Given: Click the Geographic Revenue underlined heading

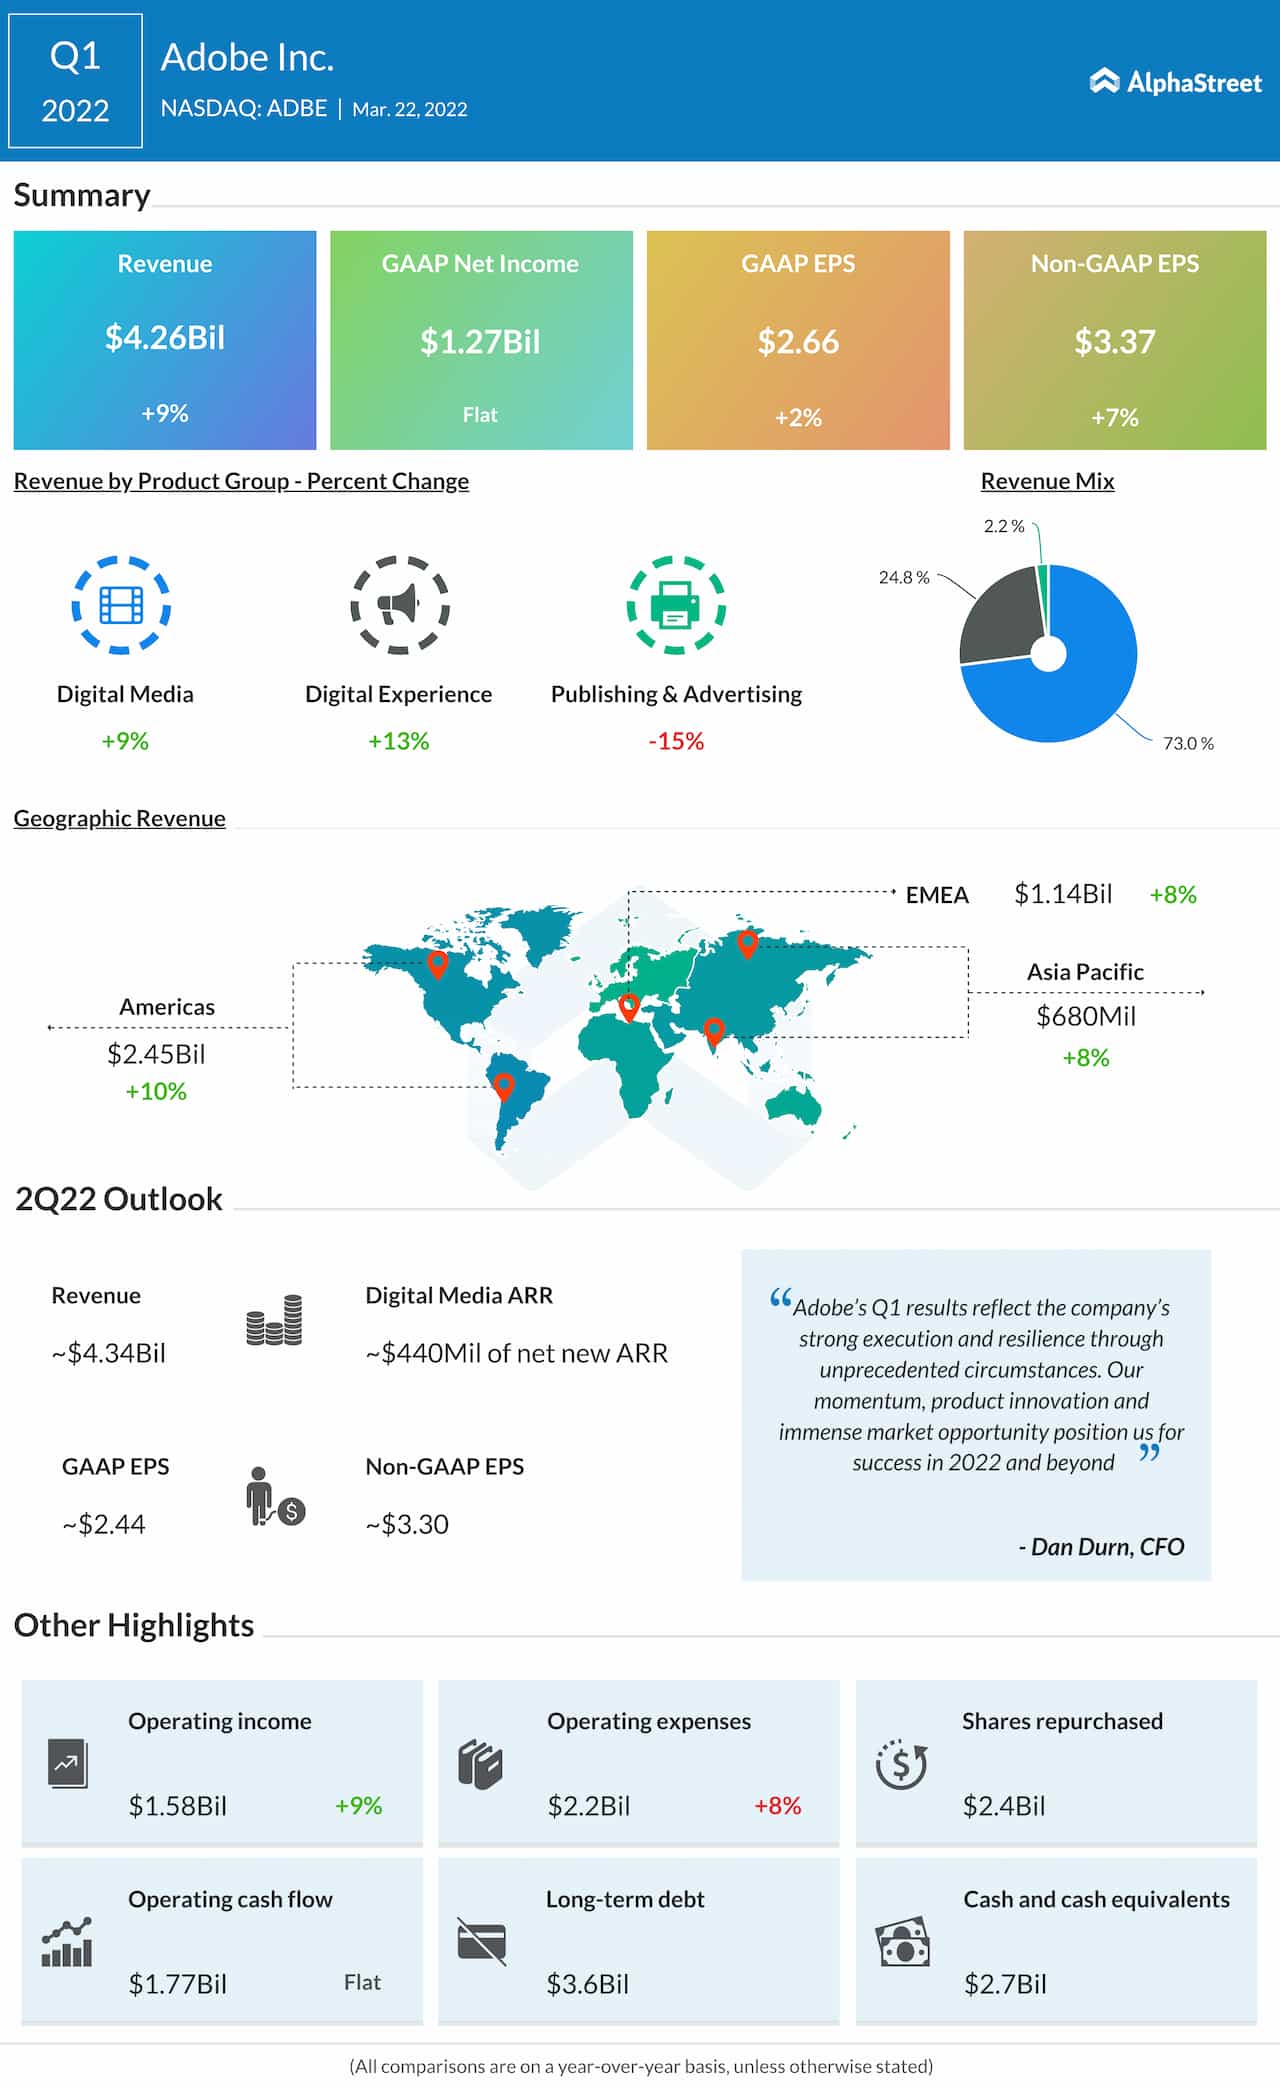Looking at the screenshot, I should click(x=119, y=818).
